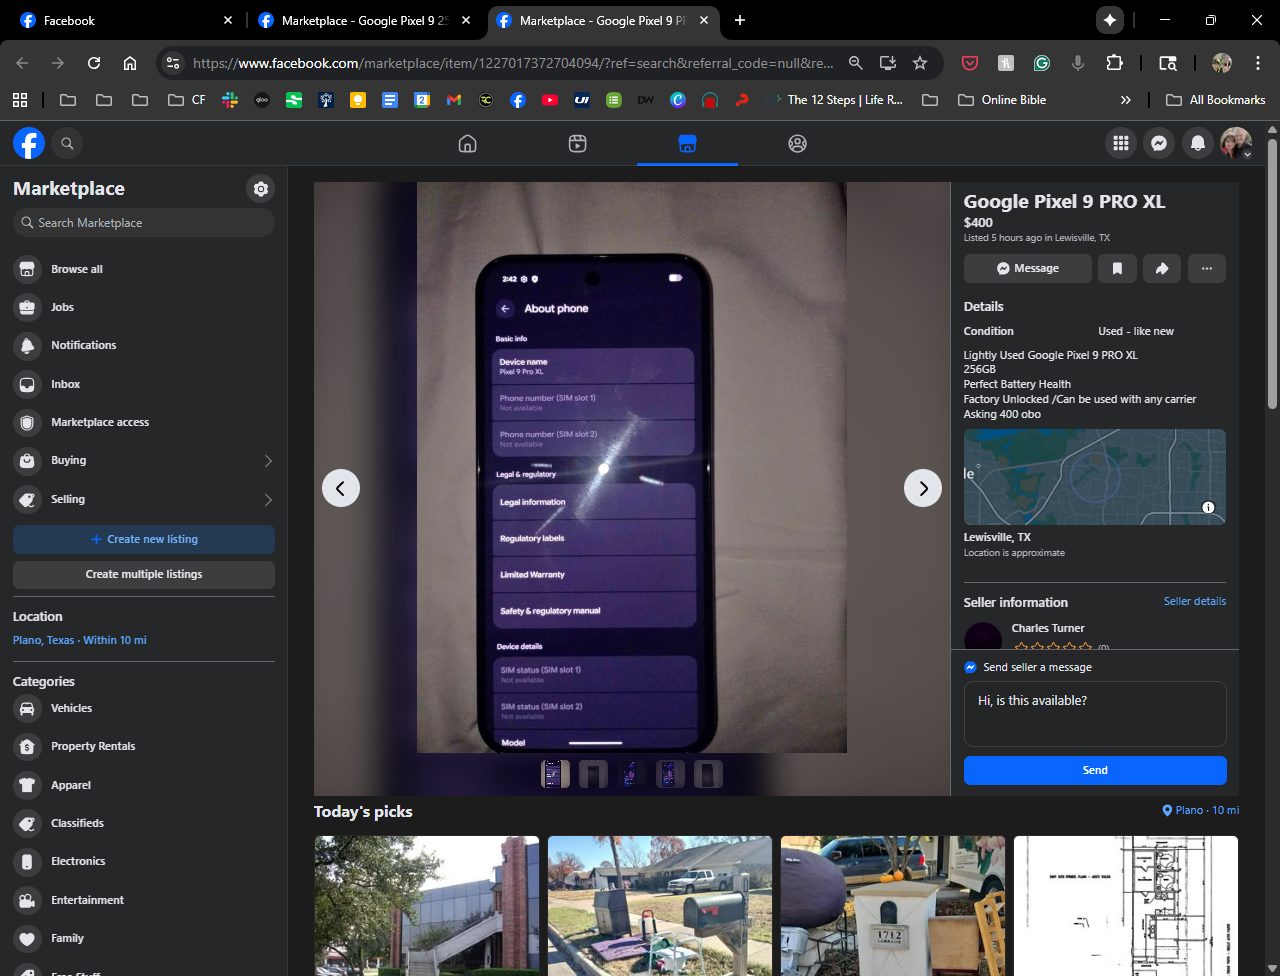Open the Messenger icon in top bar
Viewport: 1280px width, 976px height.
point(1158,144)
